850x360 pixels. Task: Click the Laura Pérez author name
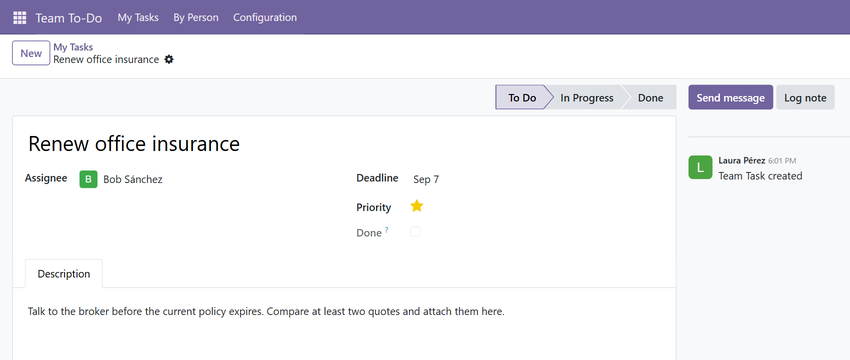742,160
